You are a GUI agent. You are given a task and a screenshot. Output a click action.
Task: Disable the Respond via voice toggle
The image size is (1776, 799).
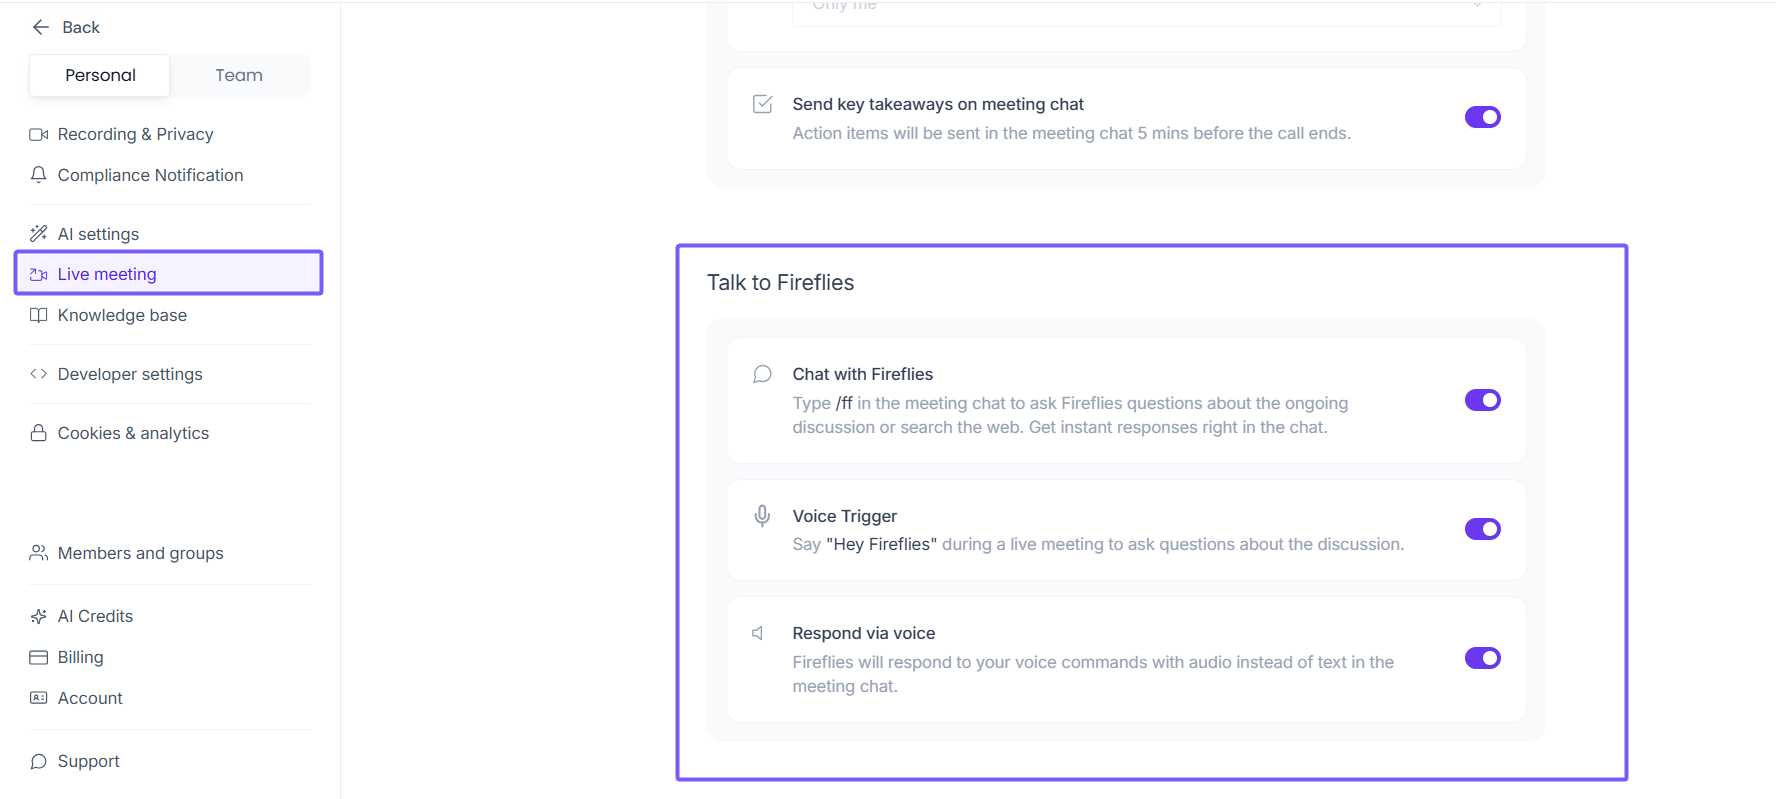click(x=1482, y=658)
